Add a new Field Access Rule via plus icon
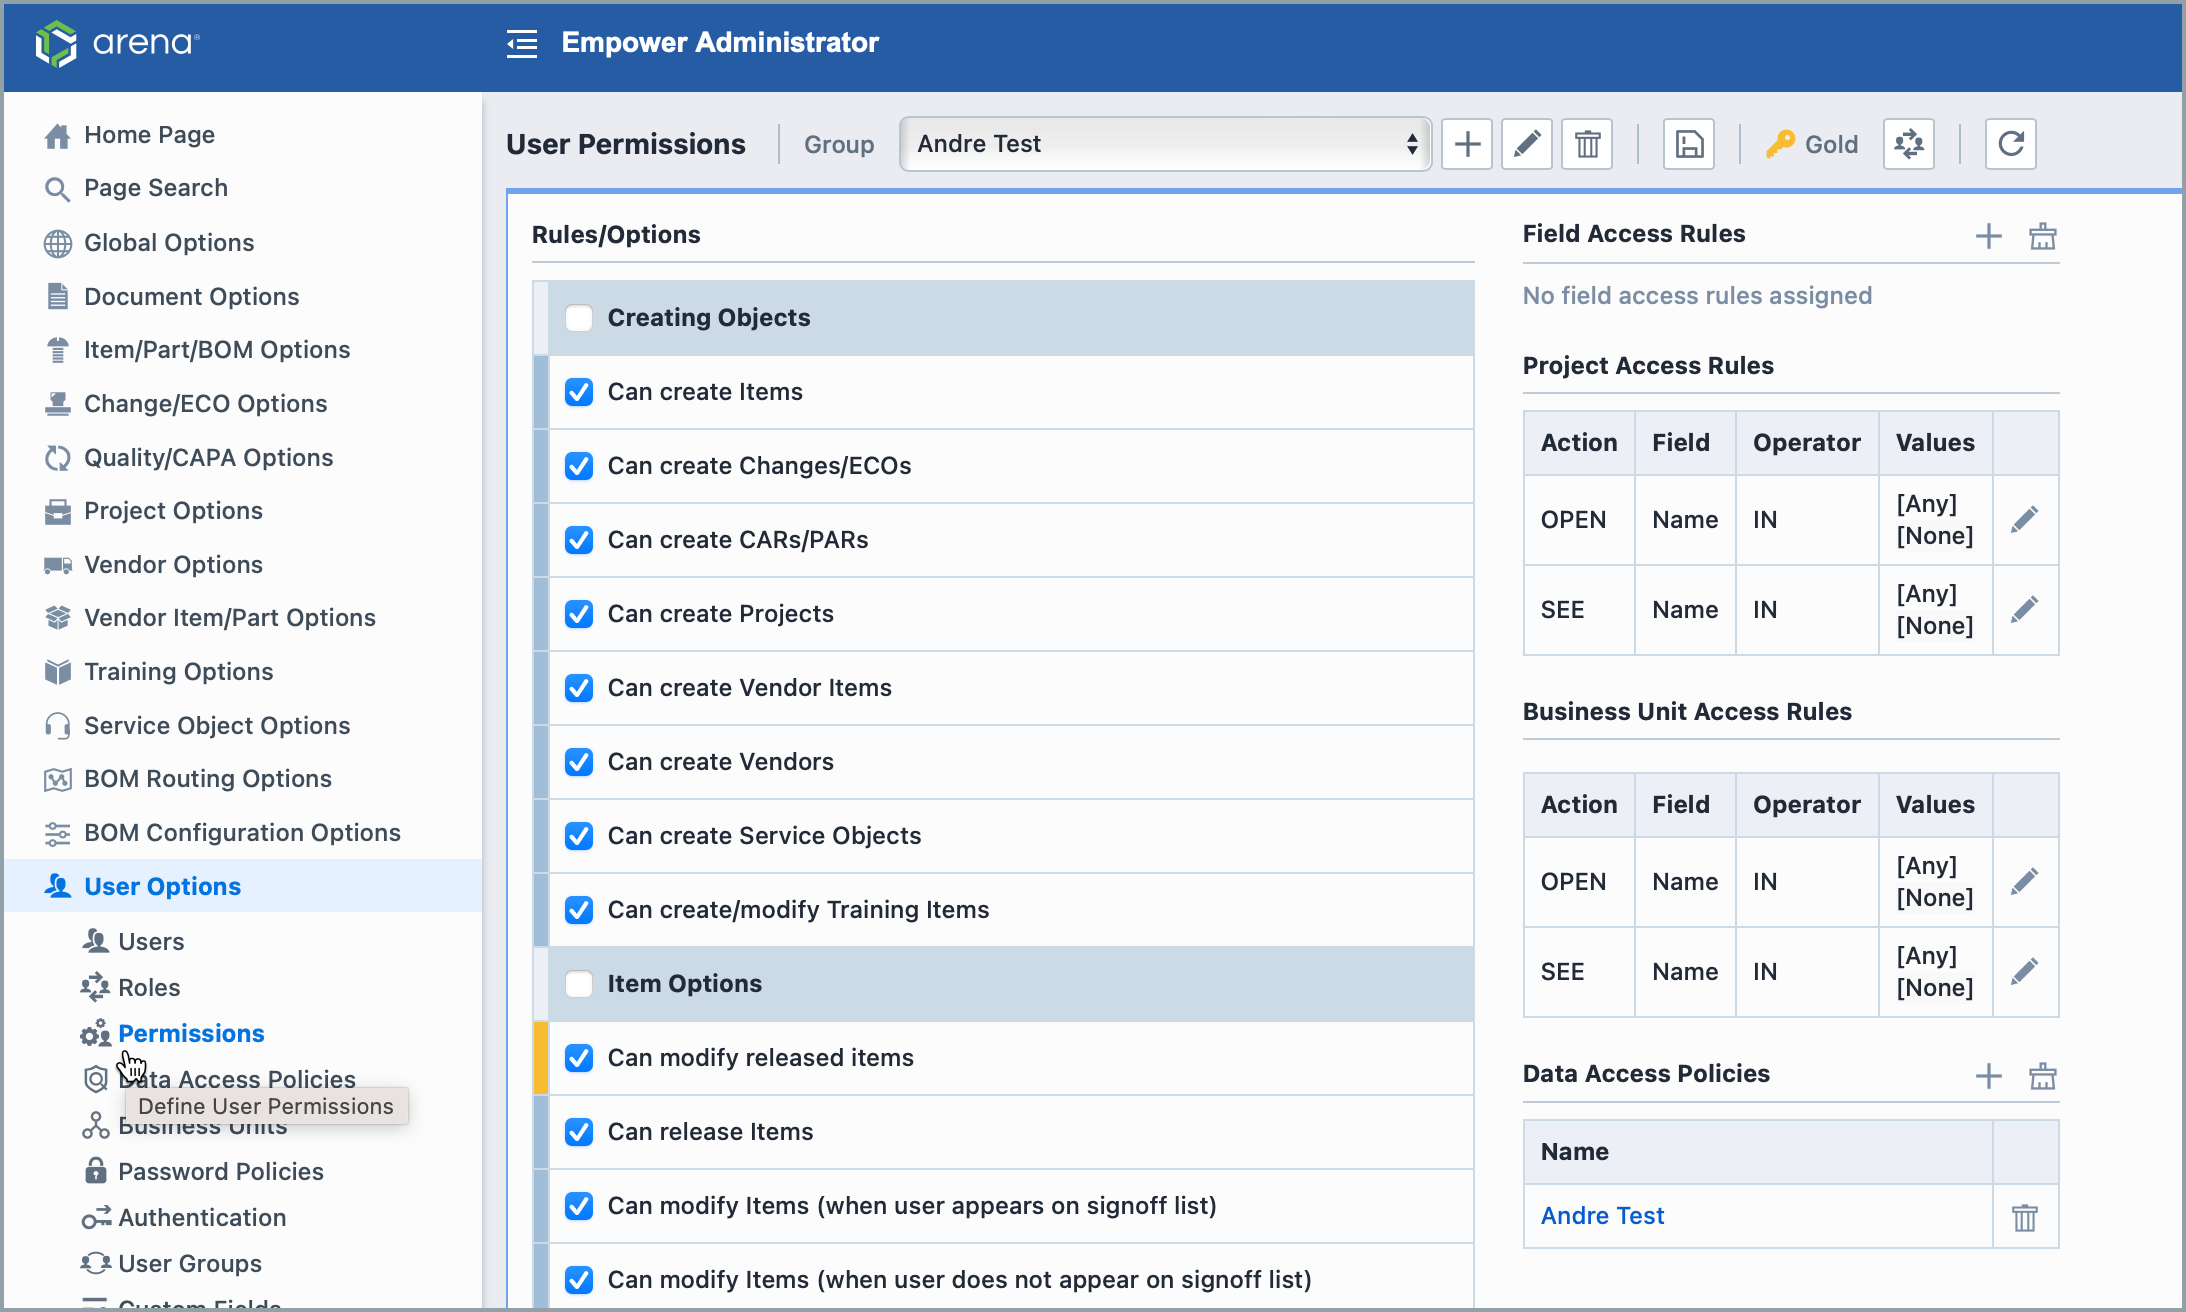This screenshot has width=2186, height=1312. coord(1988,237)
